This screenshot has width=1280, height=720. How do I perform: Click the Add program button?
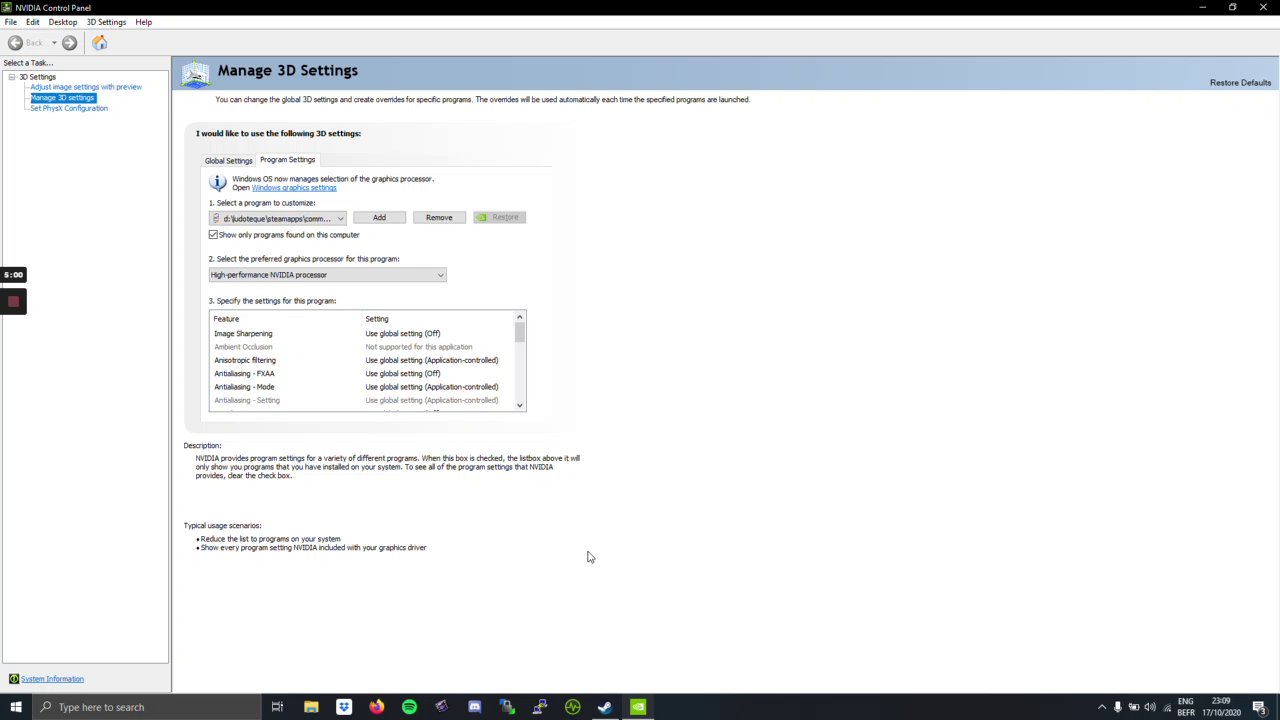click(379, 218)
